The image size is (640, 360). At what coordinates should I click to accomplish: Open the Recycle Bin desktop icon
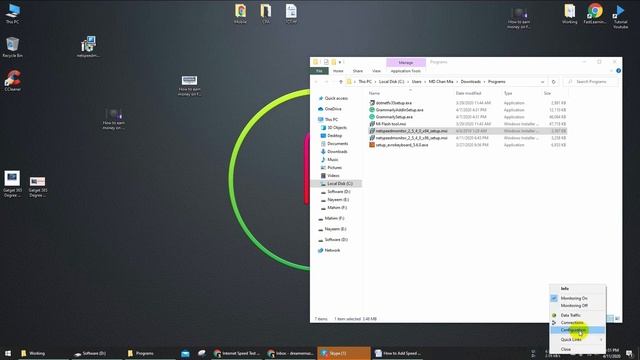pos(13,47)
